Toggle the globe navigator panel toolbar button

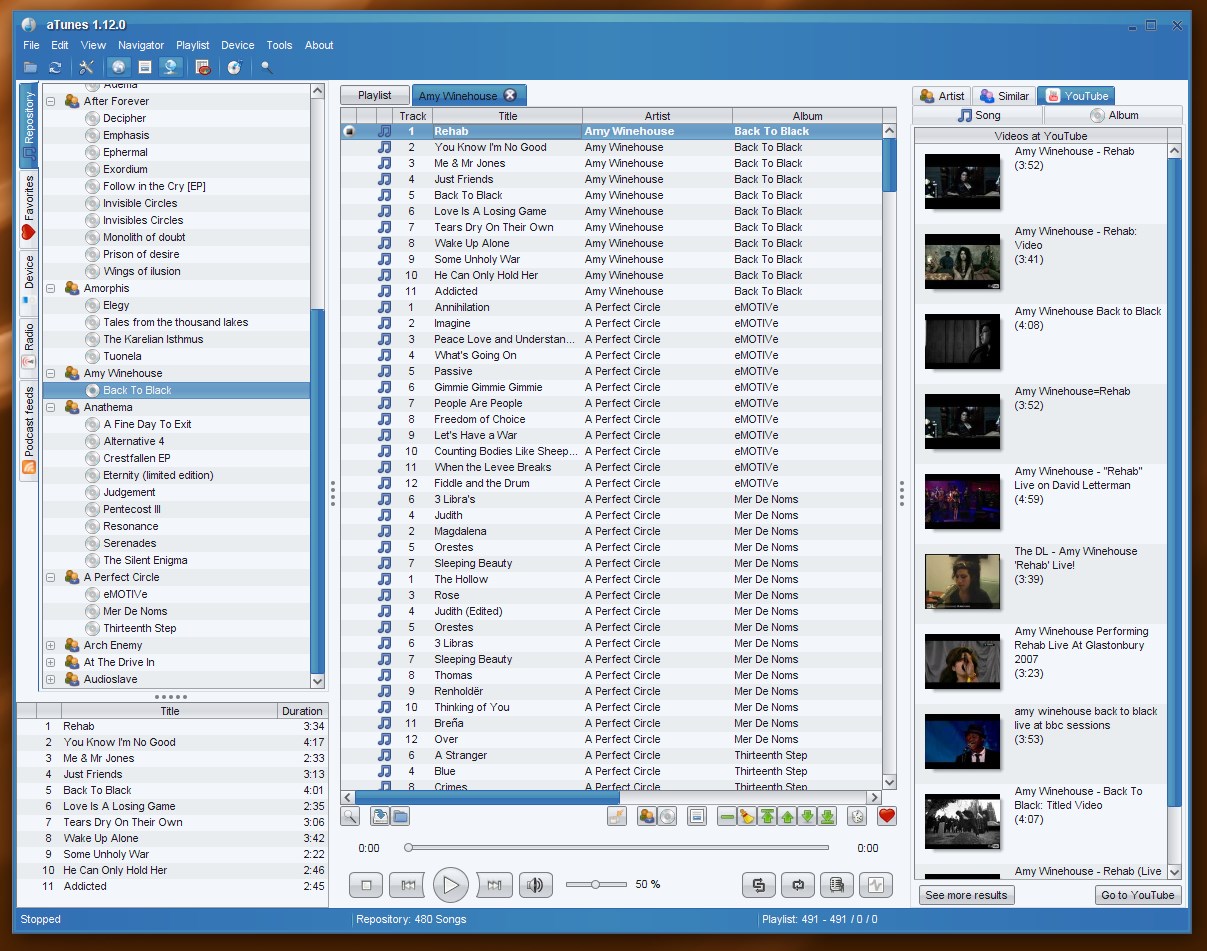pyautogui.click(x=119, y=67)
